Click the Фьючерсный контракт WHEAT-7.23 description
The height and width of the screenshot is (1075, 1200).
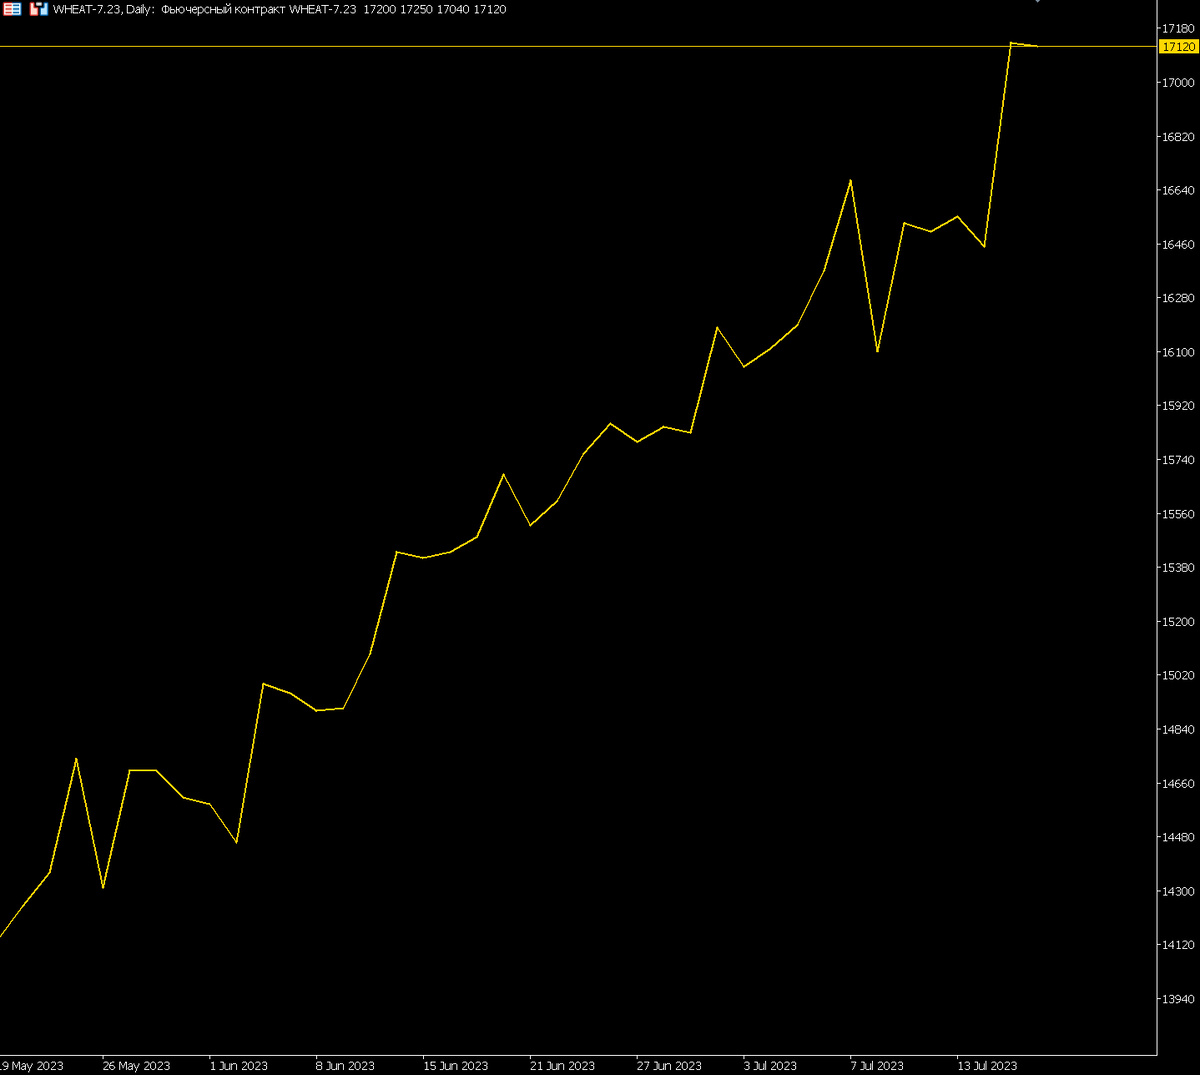point(258,9)
